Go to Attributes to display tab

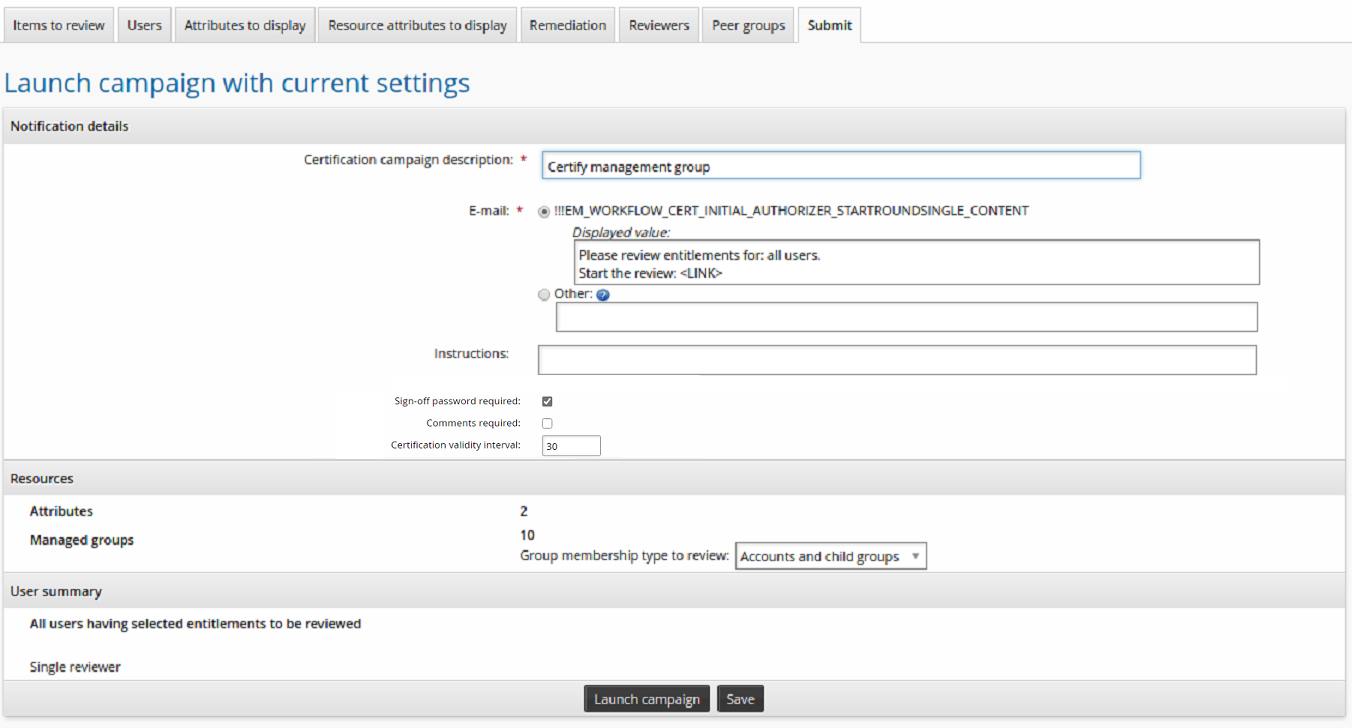tap(245, 25)
